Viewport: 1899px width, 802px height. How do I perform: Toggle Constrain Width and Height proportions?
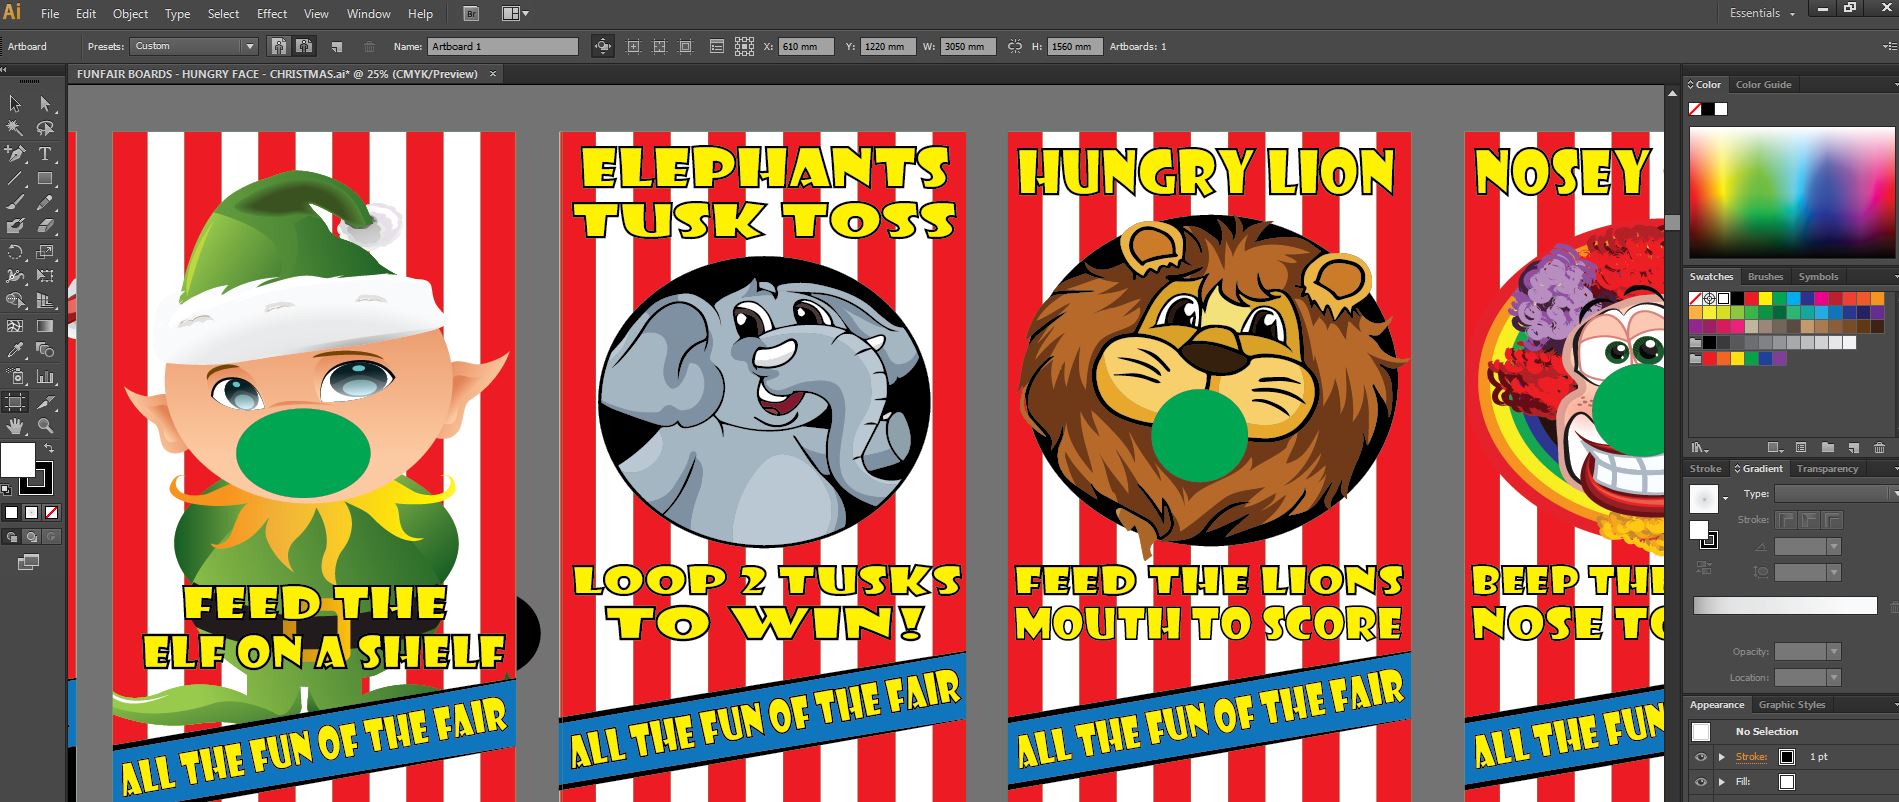pyautogui.click(x=1015, y=46)
